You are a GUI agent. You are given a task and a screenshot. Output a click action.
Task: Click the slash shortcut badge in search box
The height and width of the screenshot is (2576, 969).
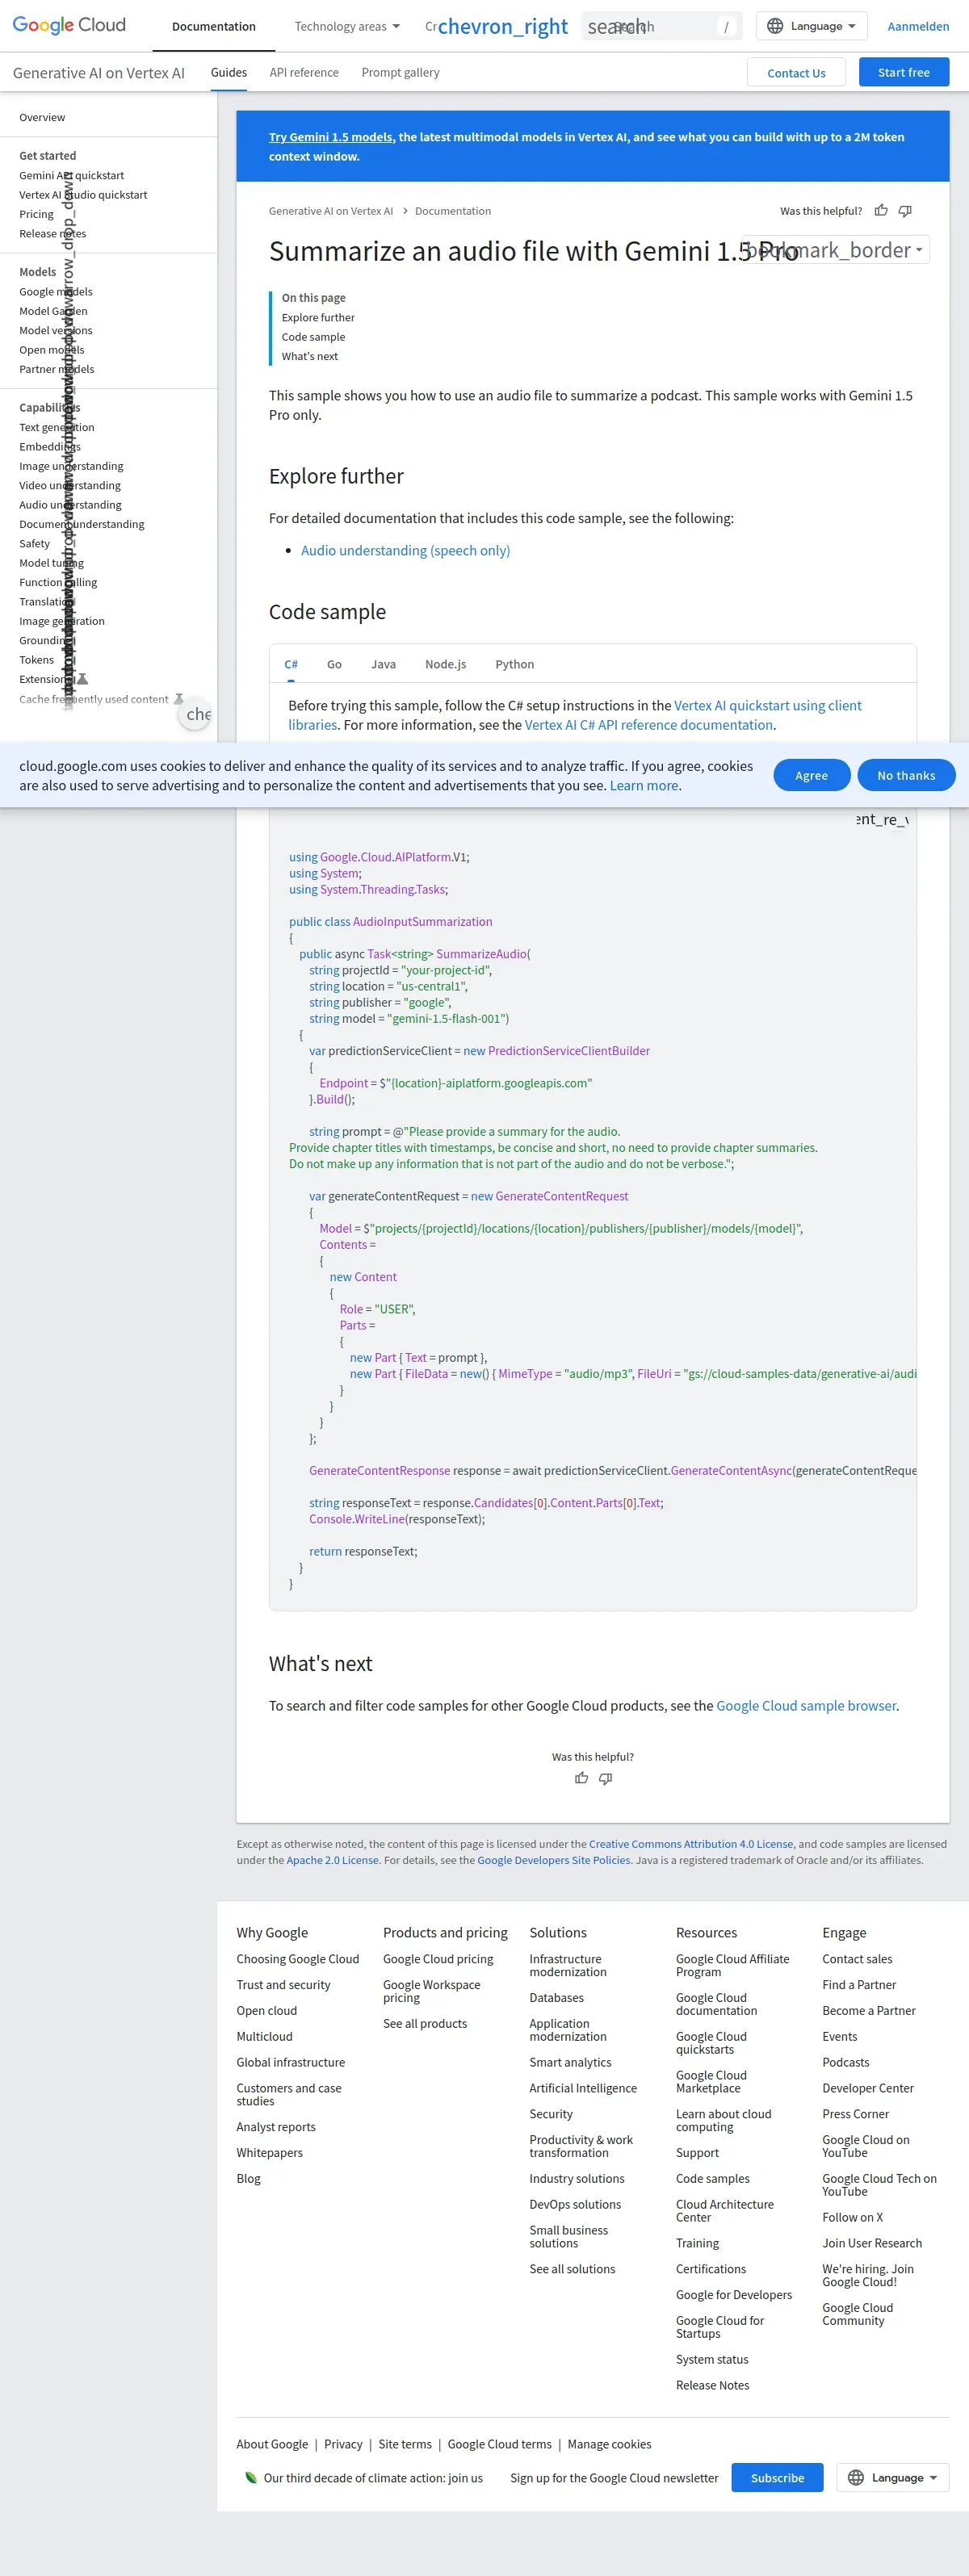pyautogui.click(x=726, y=27)
